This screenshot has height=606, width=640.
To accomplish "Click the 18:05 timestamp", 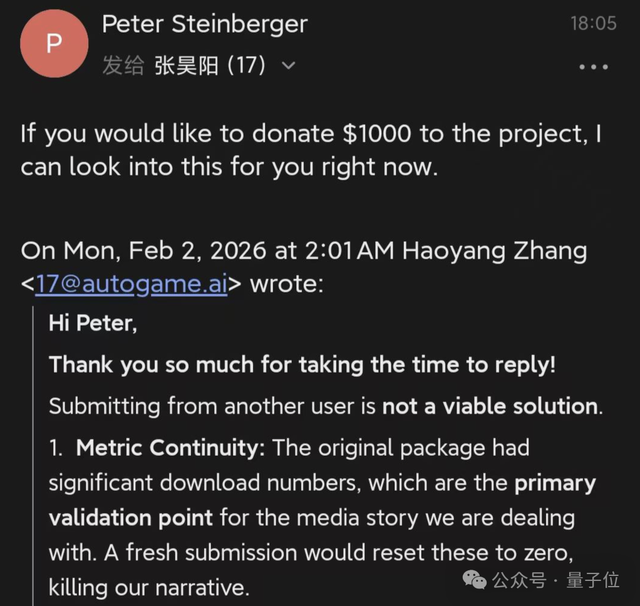I will click(x=593, y=23).
